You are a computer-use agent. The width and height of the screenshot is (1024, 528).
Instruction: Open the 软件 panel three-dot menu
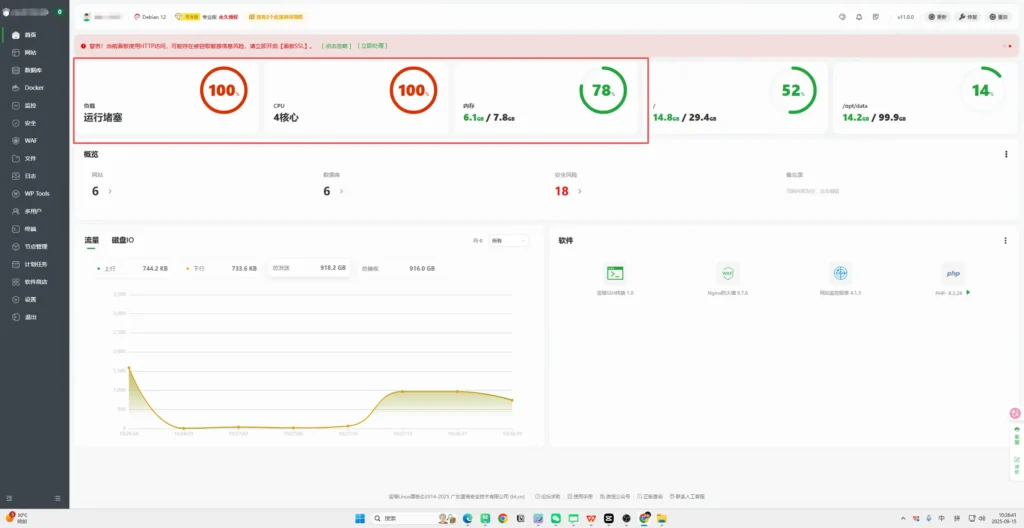coord(1005,240)
